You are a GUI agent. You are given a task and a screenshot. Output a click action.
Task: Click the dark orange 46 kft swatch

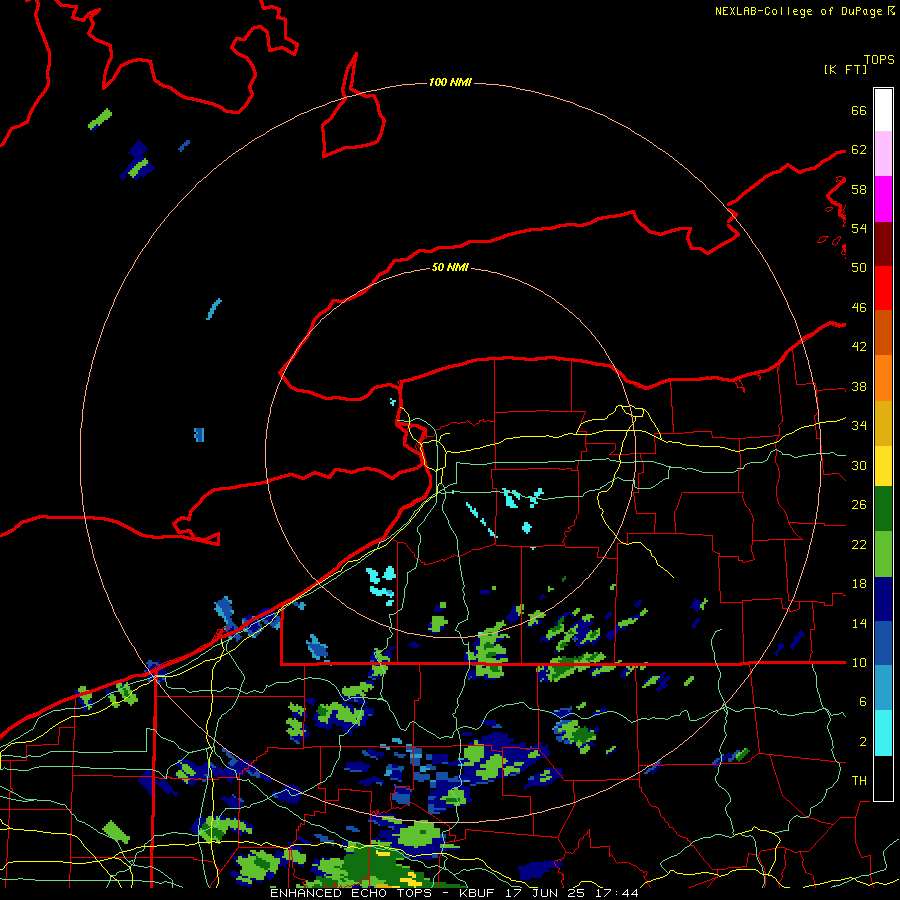click(883, 333)
